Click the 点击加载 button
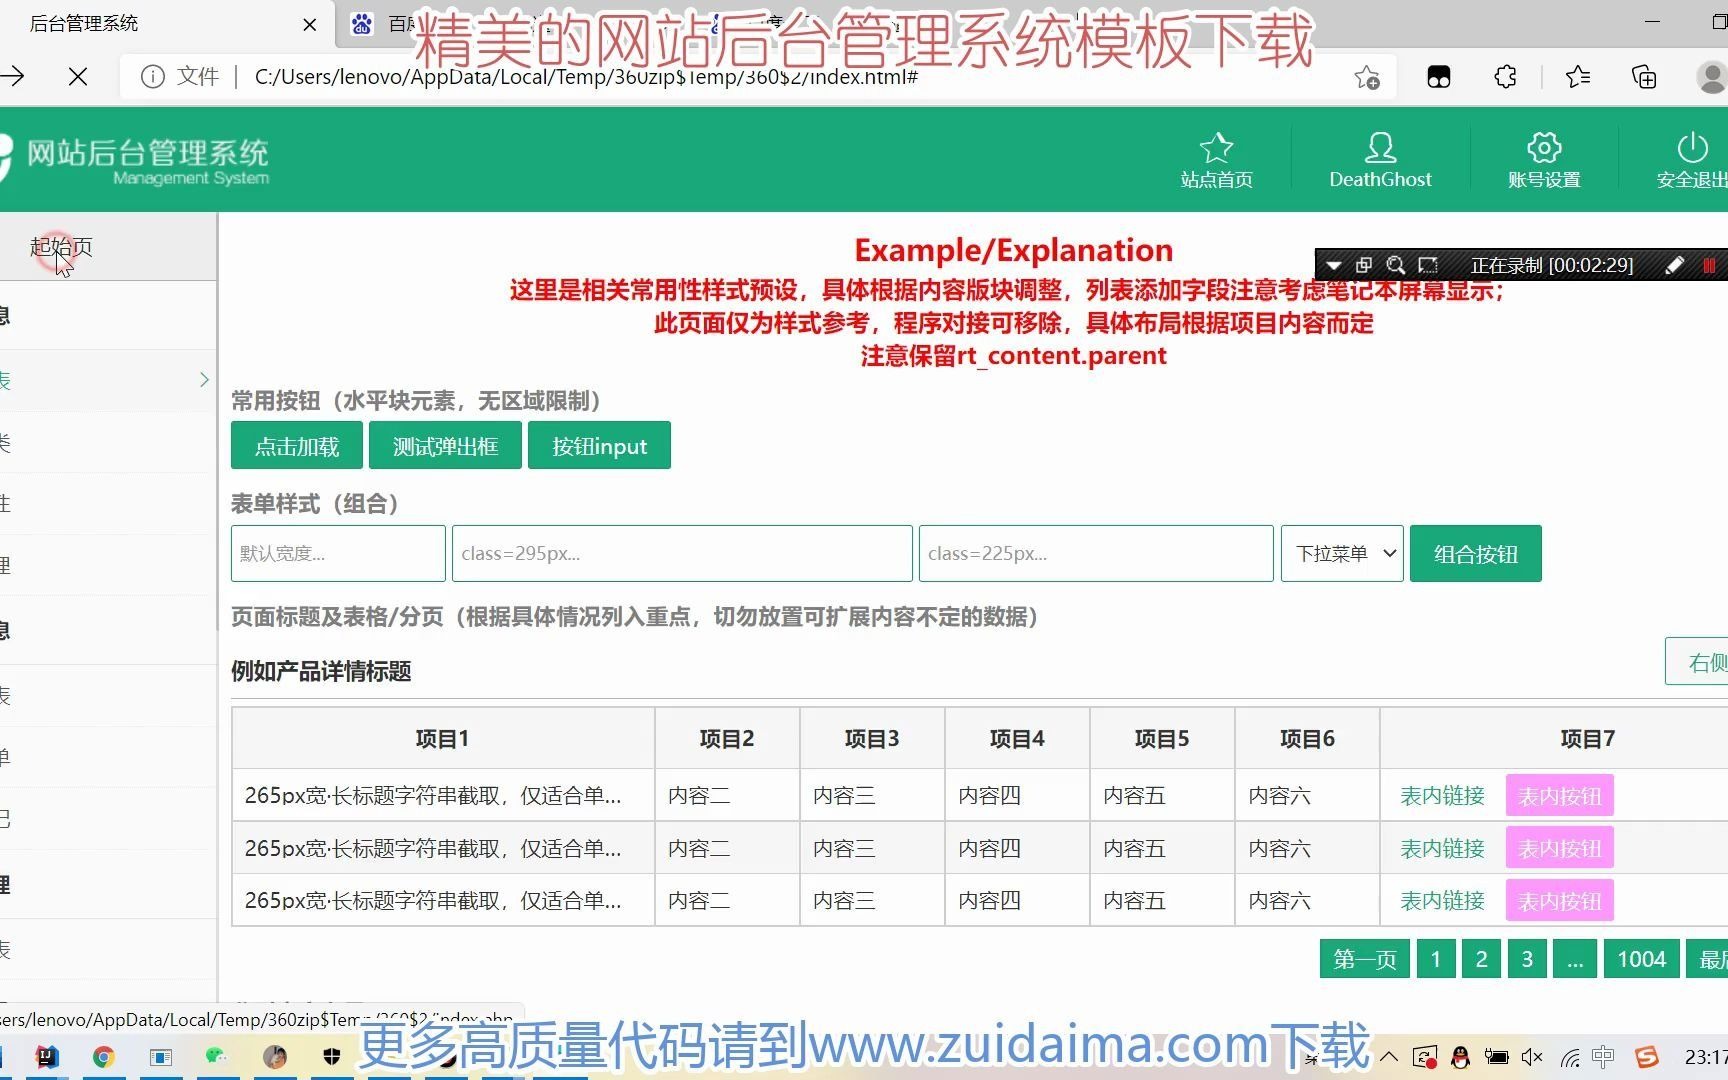Image resolution: width=1728 pixels, height=1080 pixels. coord(296,445)
